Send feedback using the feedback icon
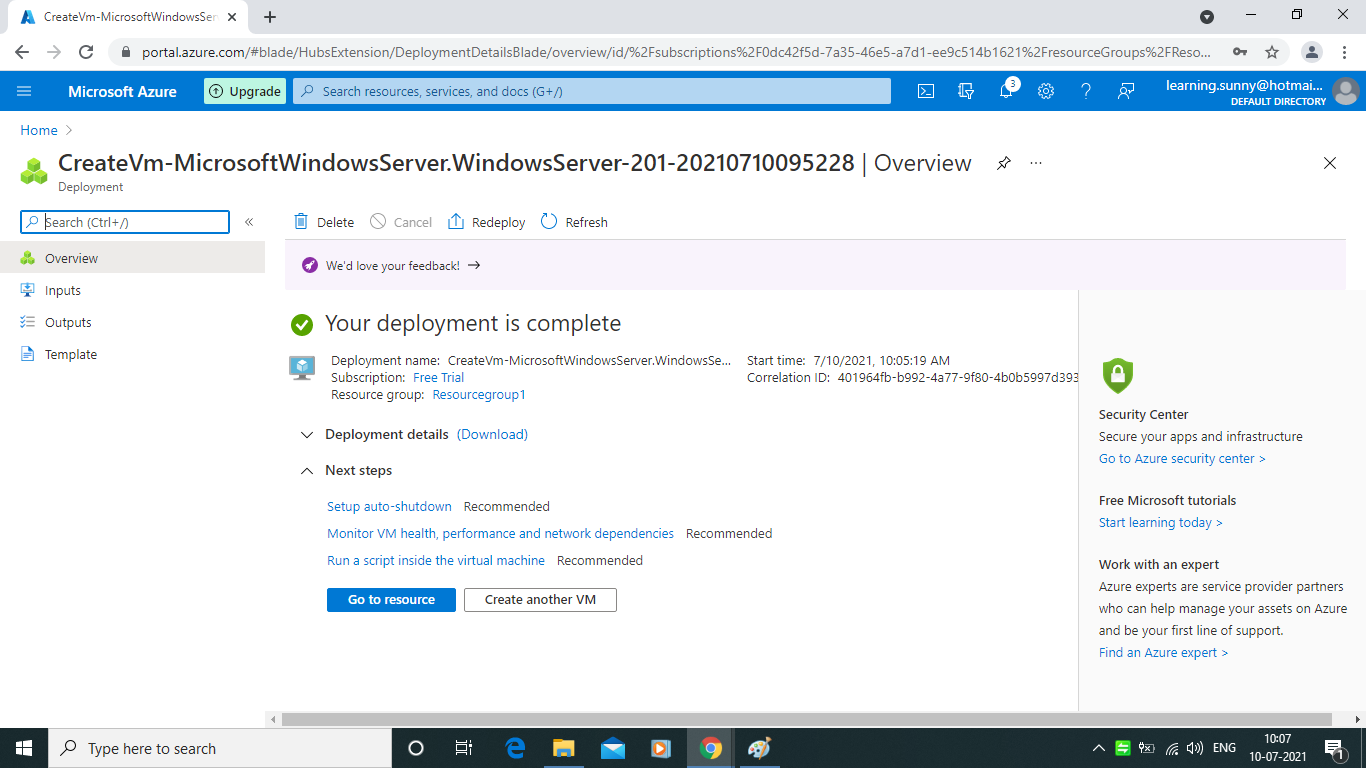The image size is (1366, 768). tap(1125, 90)
